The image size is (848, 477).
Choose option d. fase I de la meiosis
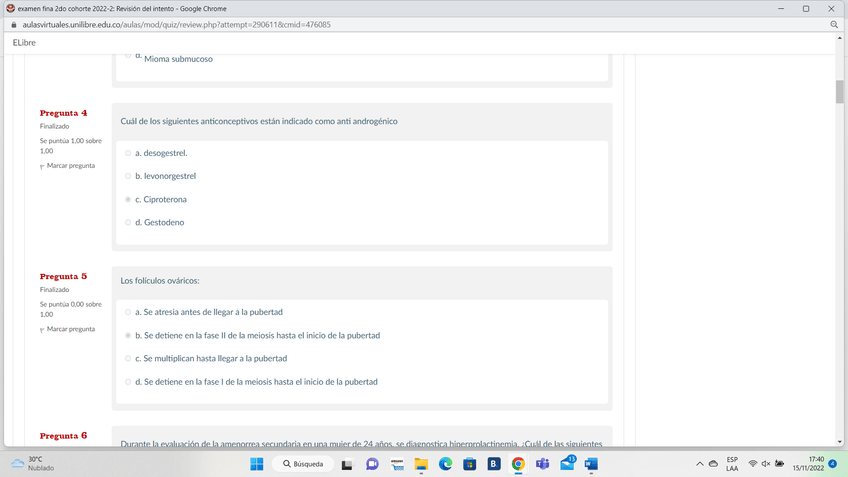tap(128, 382)
